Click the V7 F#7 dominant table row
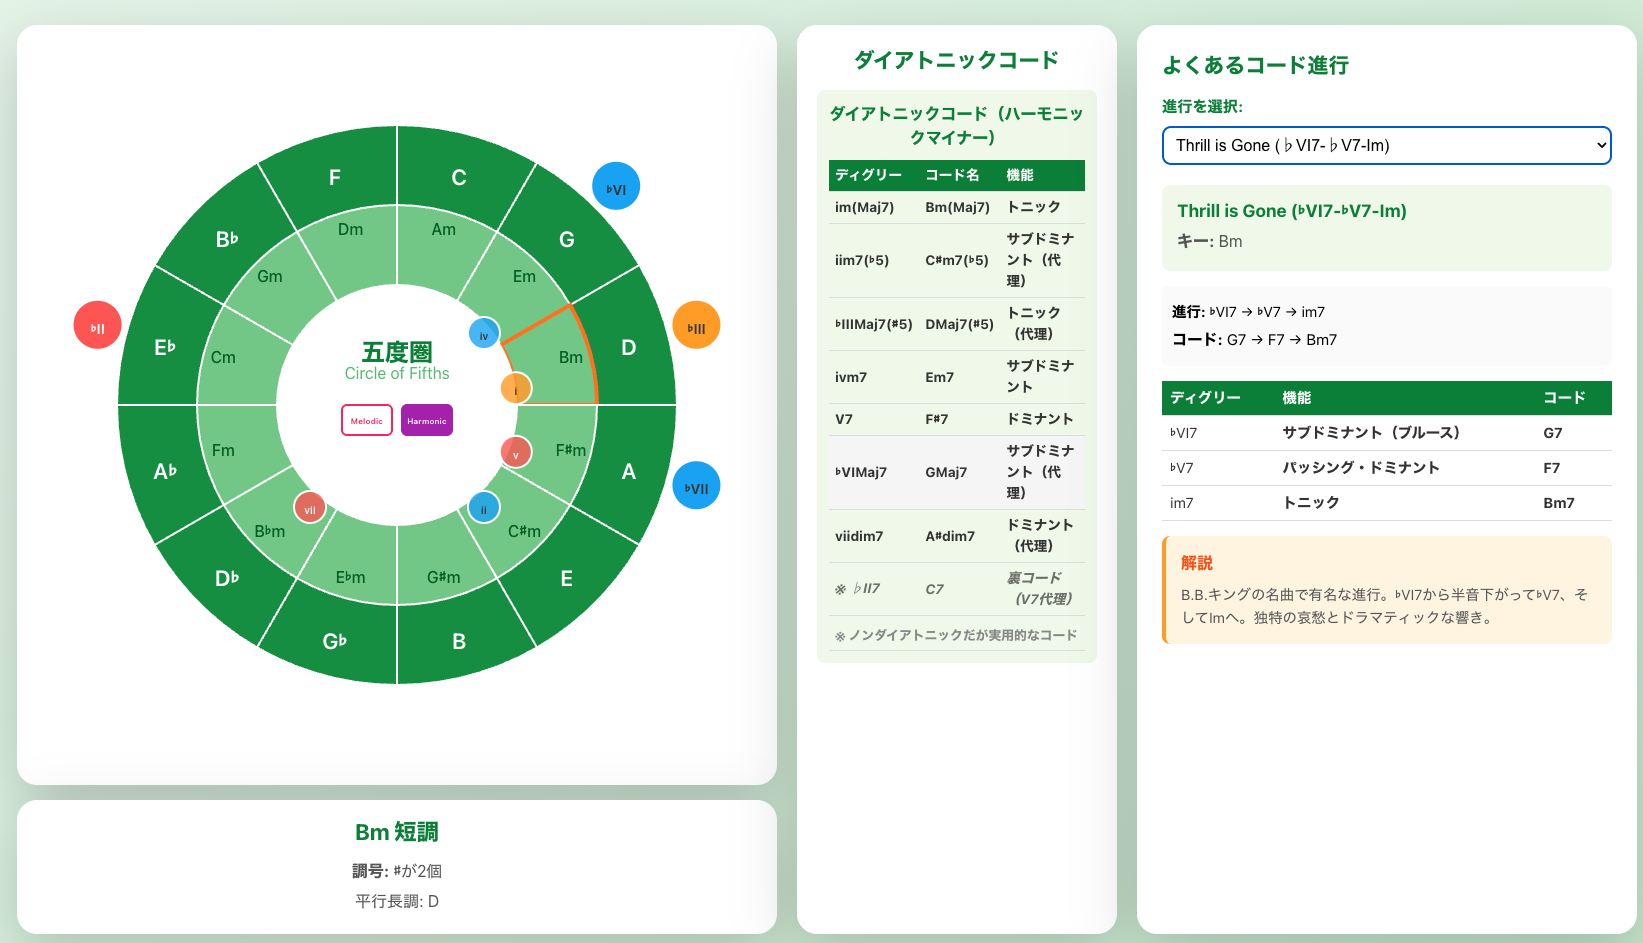Screen dimensions: 1643x943 point(956,419)
